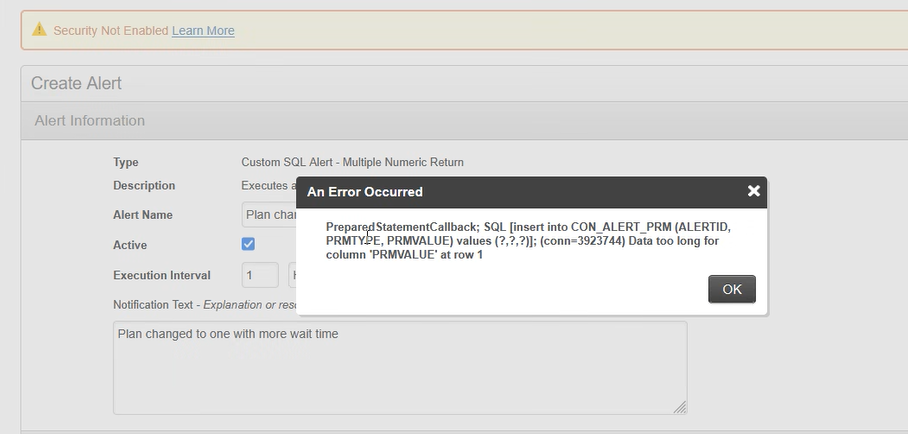908x434 pixels.
Task: Click the Description value text beginning 'Executes a'
Action: [269, 185]
